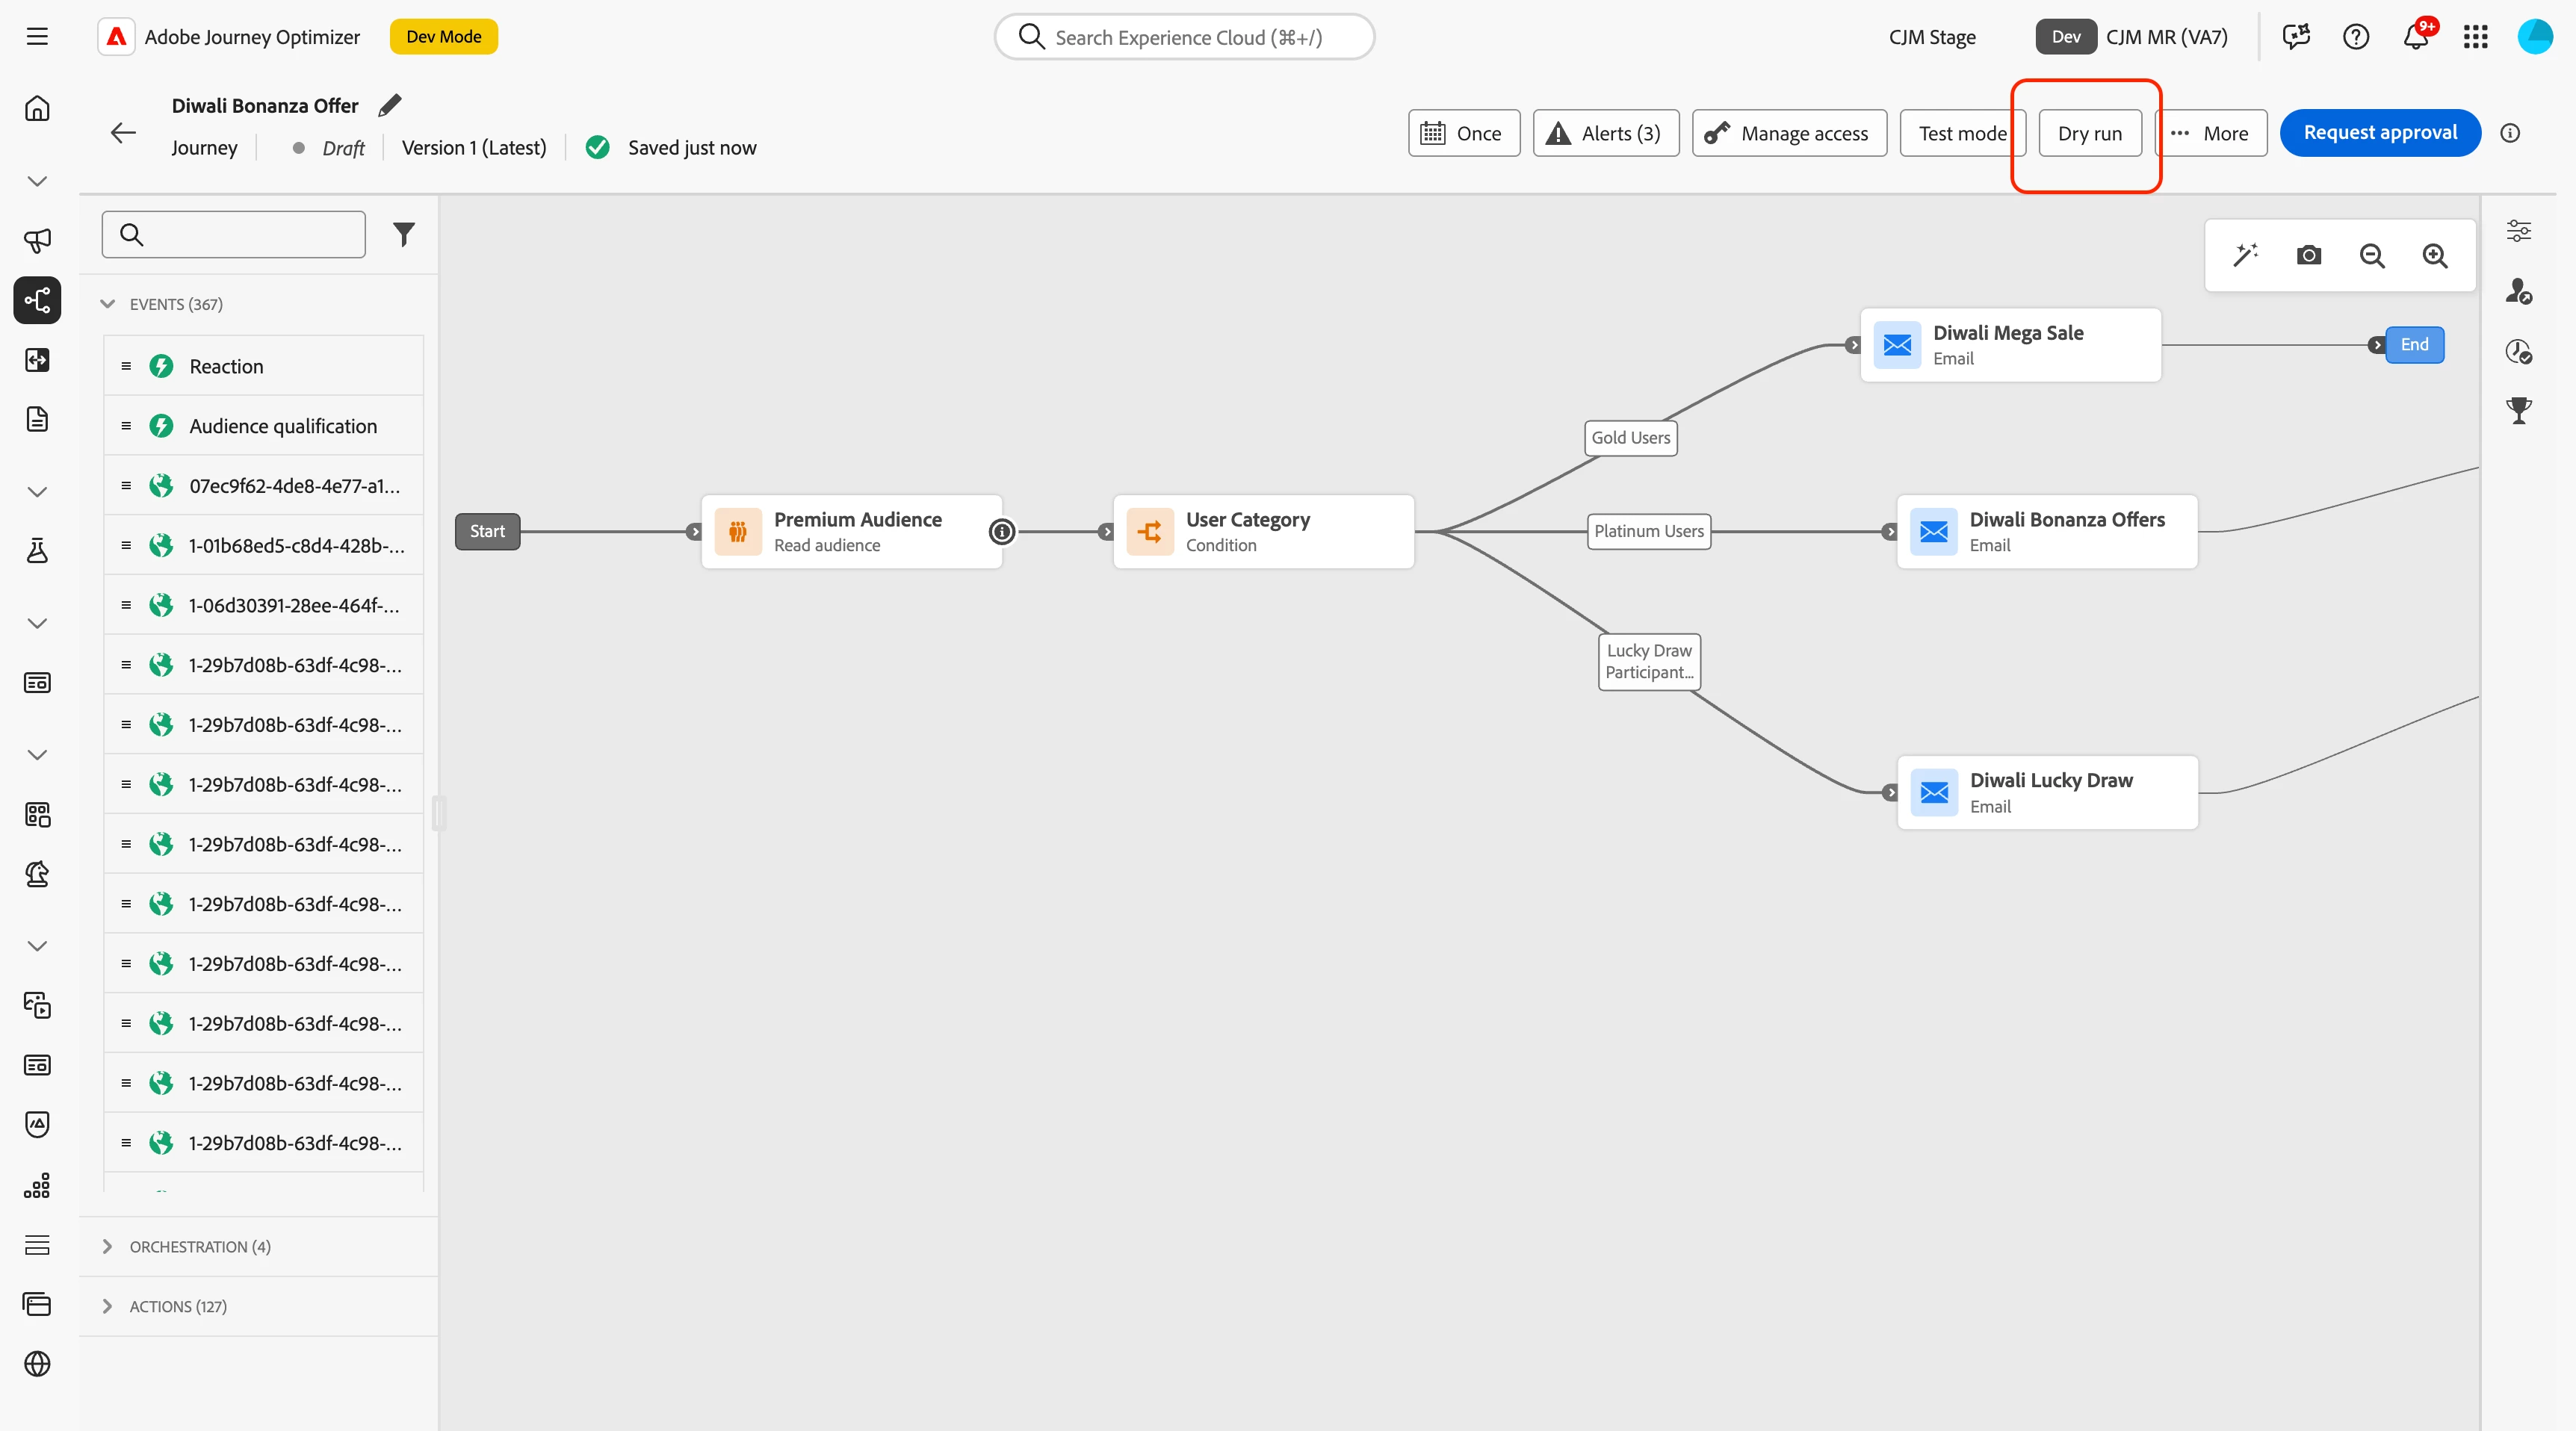
Task: Open the notifications bell icon
Action: pyautogui.click(x=2415, y=37)
